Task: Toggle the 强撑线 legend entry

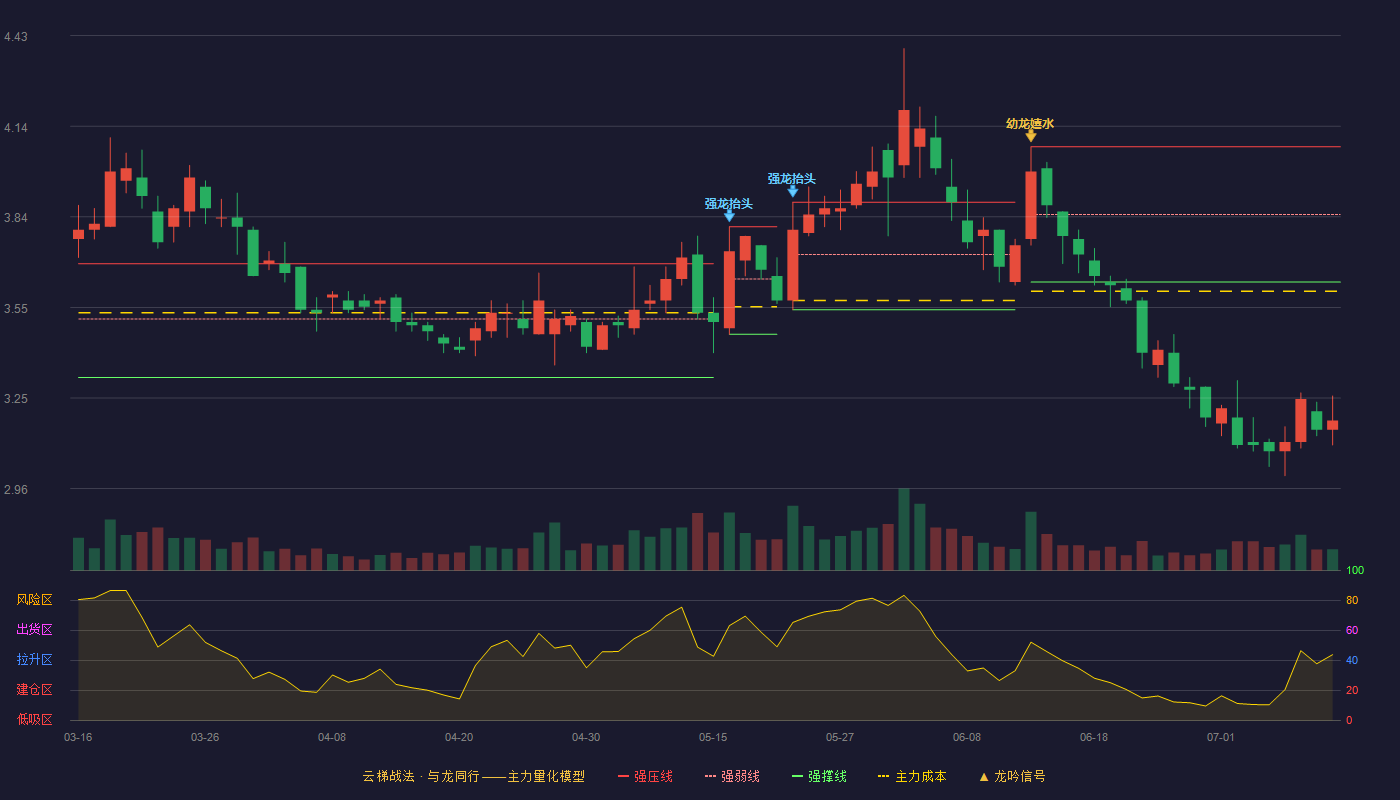Action: pyautogui.click(x=819, y=776)
